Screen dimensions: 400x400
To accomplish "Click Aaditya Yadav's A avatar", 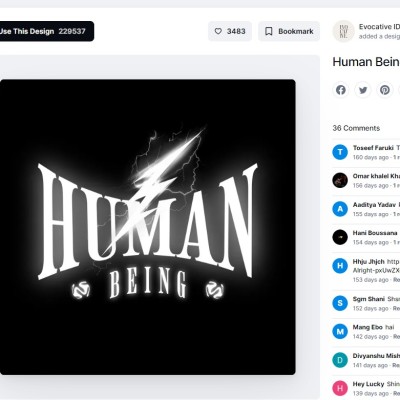I will 340,209.
